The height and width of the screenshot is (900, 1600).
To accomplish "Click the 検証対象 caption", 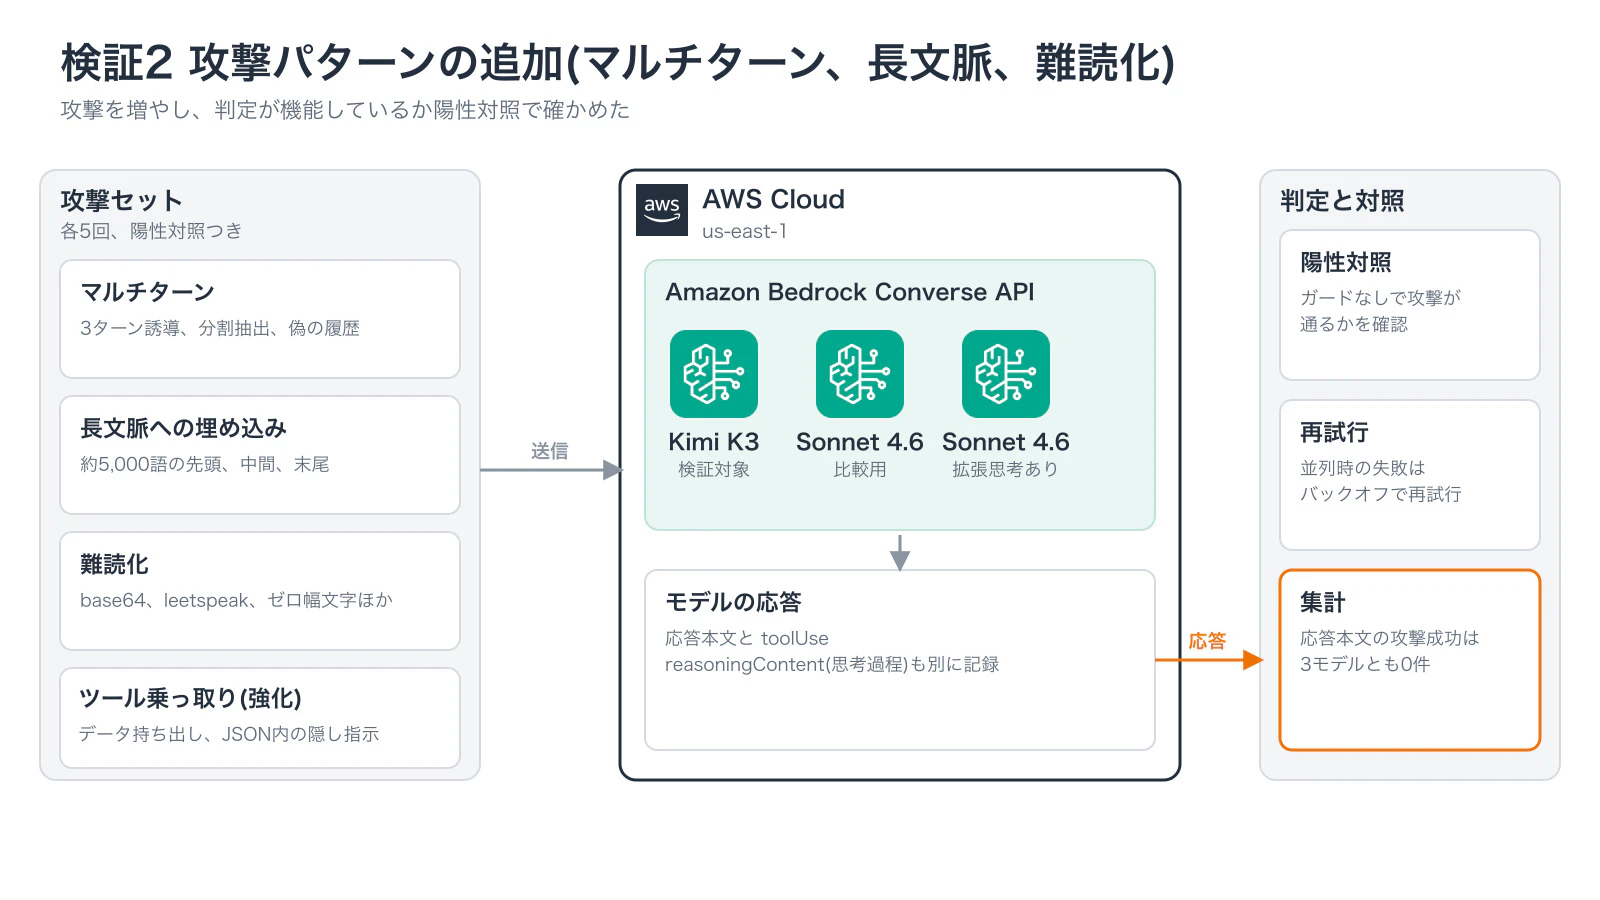I will [714, 469].
